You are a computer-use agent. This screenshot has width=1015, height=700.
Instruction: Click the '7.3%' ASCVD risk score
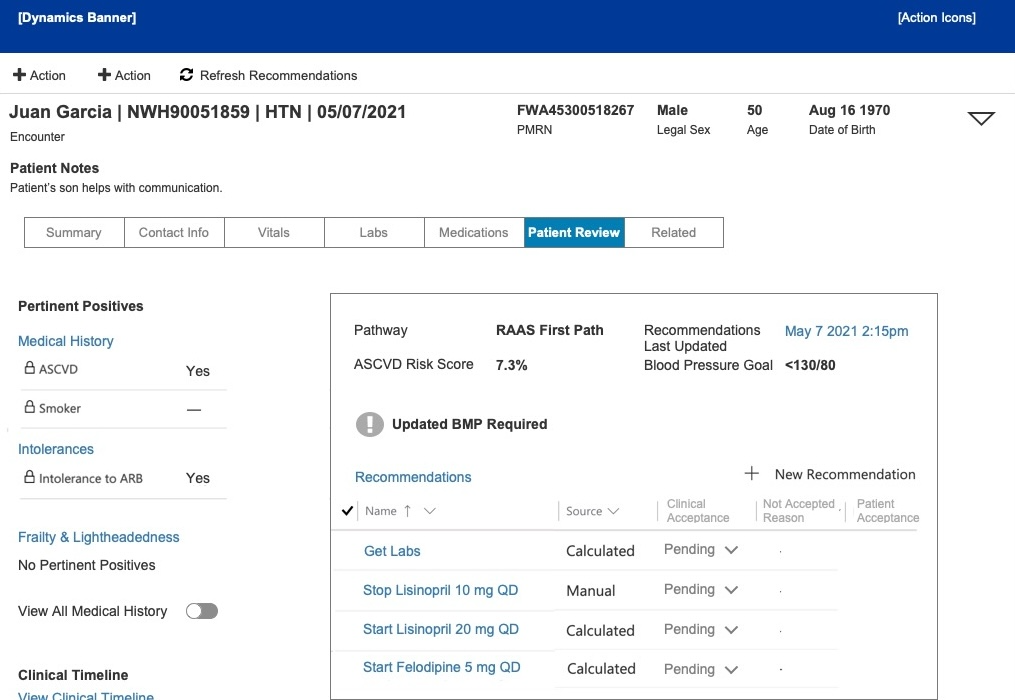511,365
